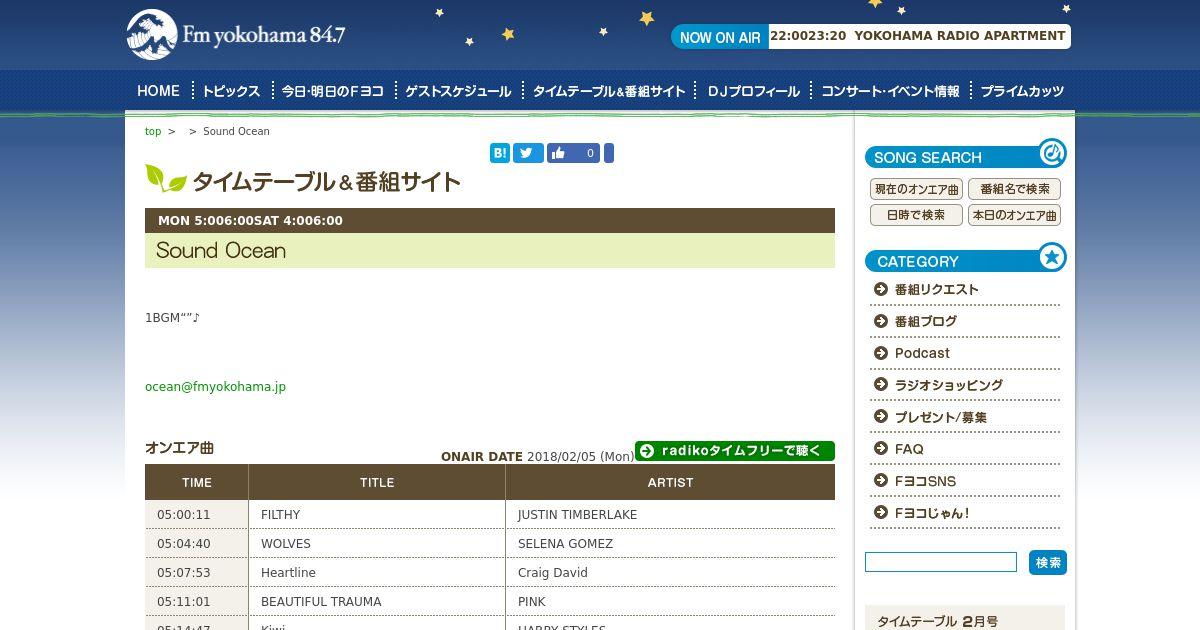Image resolution: width=1200 pixels, height=630 pixels.
Task: Open FAQ category link
Action: tap(909, 449)
